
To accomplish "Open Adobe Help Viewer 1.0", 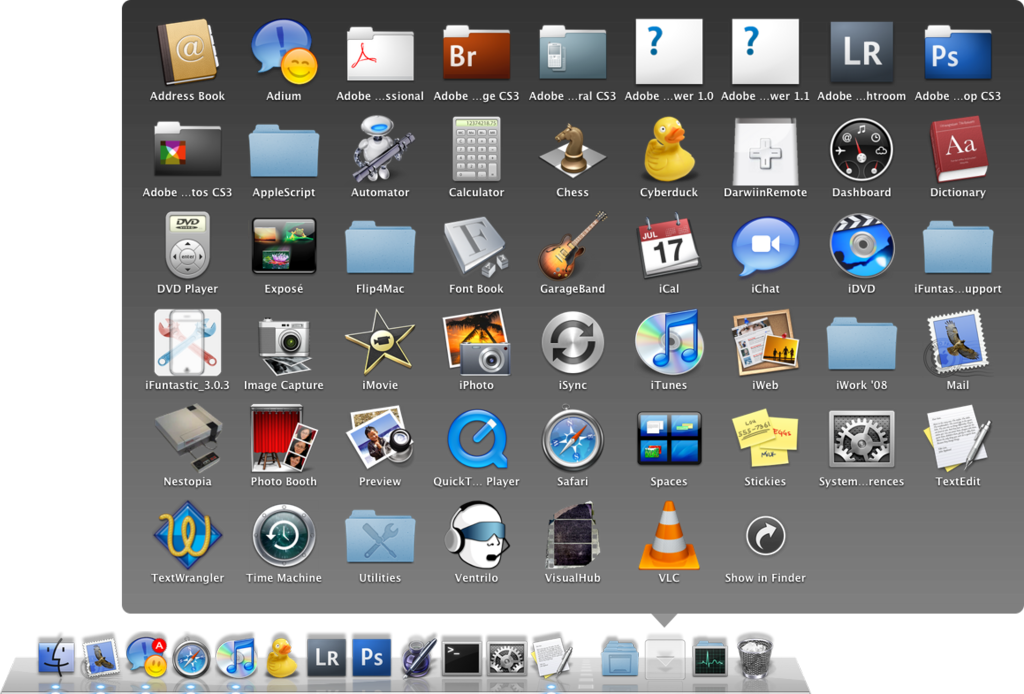I will [x=669, y=52].
